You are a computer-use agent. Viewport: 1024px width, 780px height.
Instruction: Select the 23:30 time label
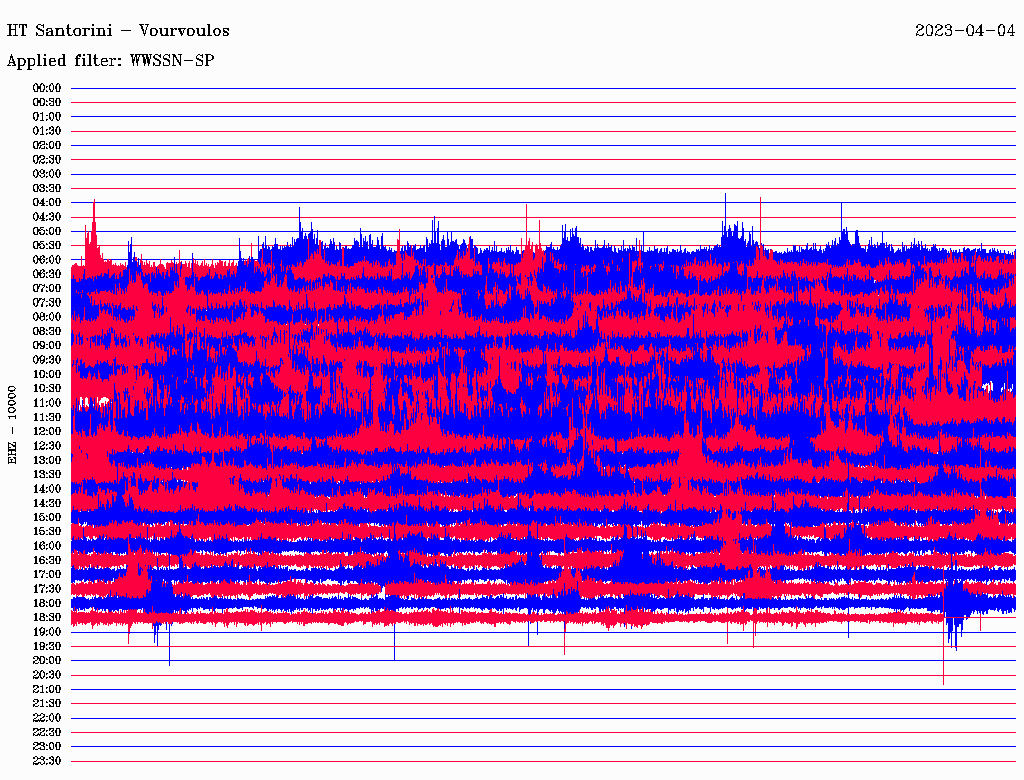pyautogui.click(x=47, y=761)
